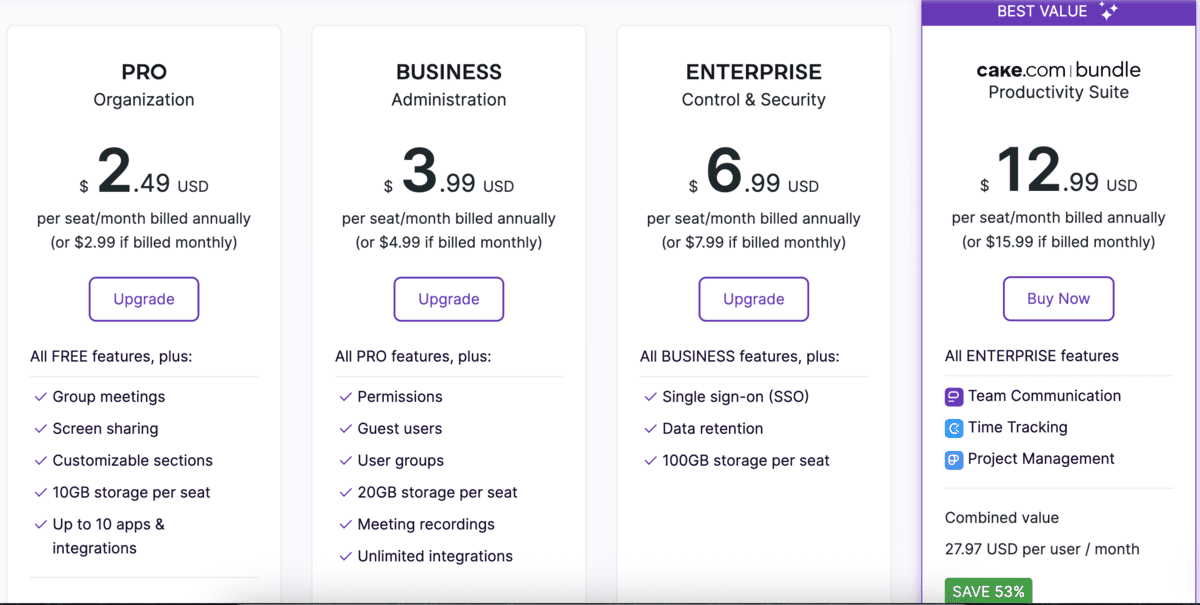
Task: Click the BEST VALUE banner
Action: (x=1058, y=11)
